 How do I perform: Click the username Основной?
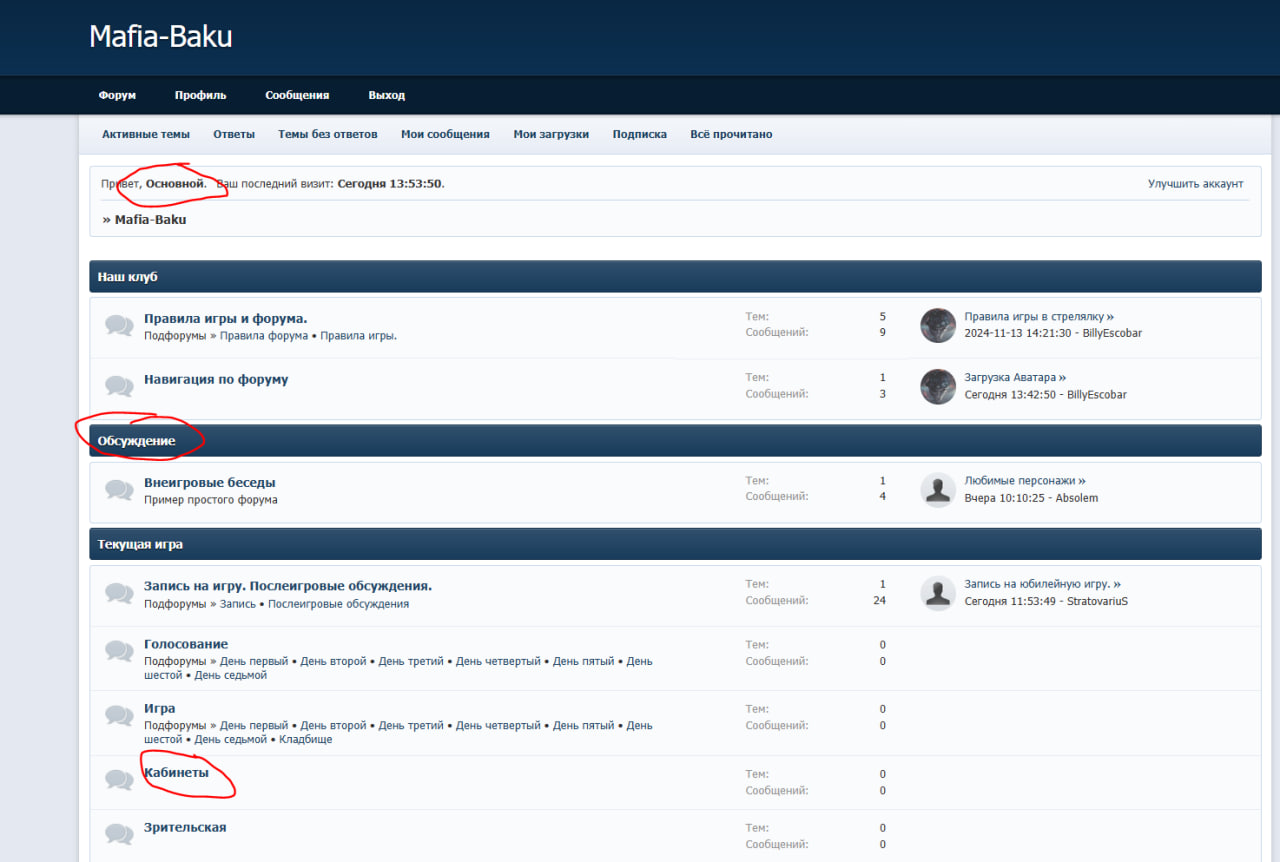click(x=175, y=184)
